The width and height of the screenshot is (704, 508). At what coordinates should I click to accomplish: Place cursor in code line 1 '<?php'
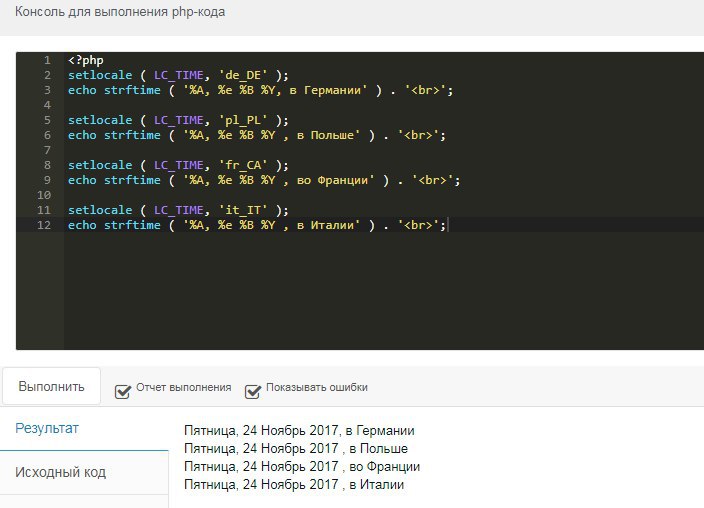pyautogui.click(x=86, y=60)
